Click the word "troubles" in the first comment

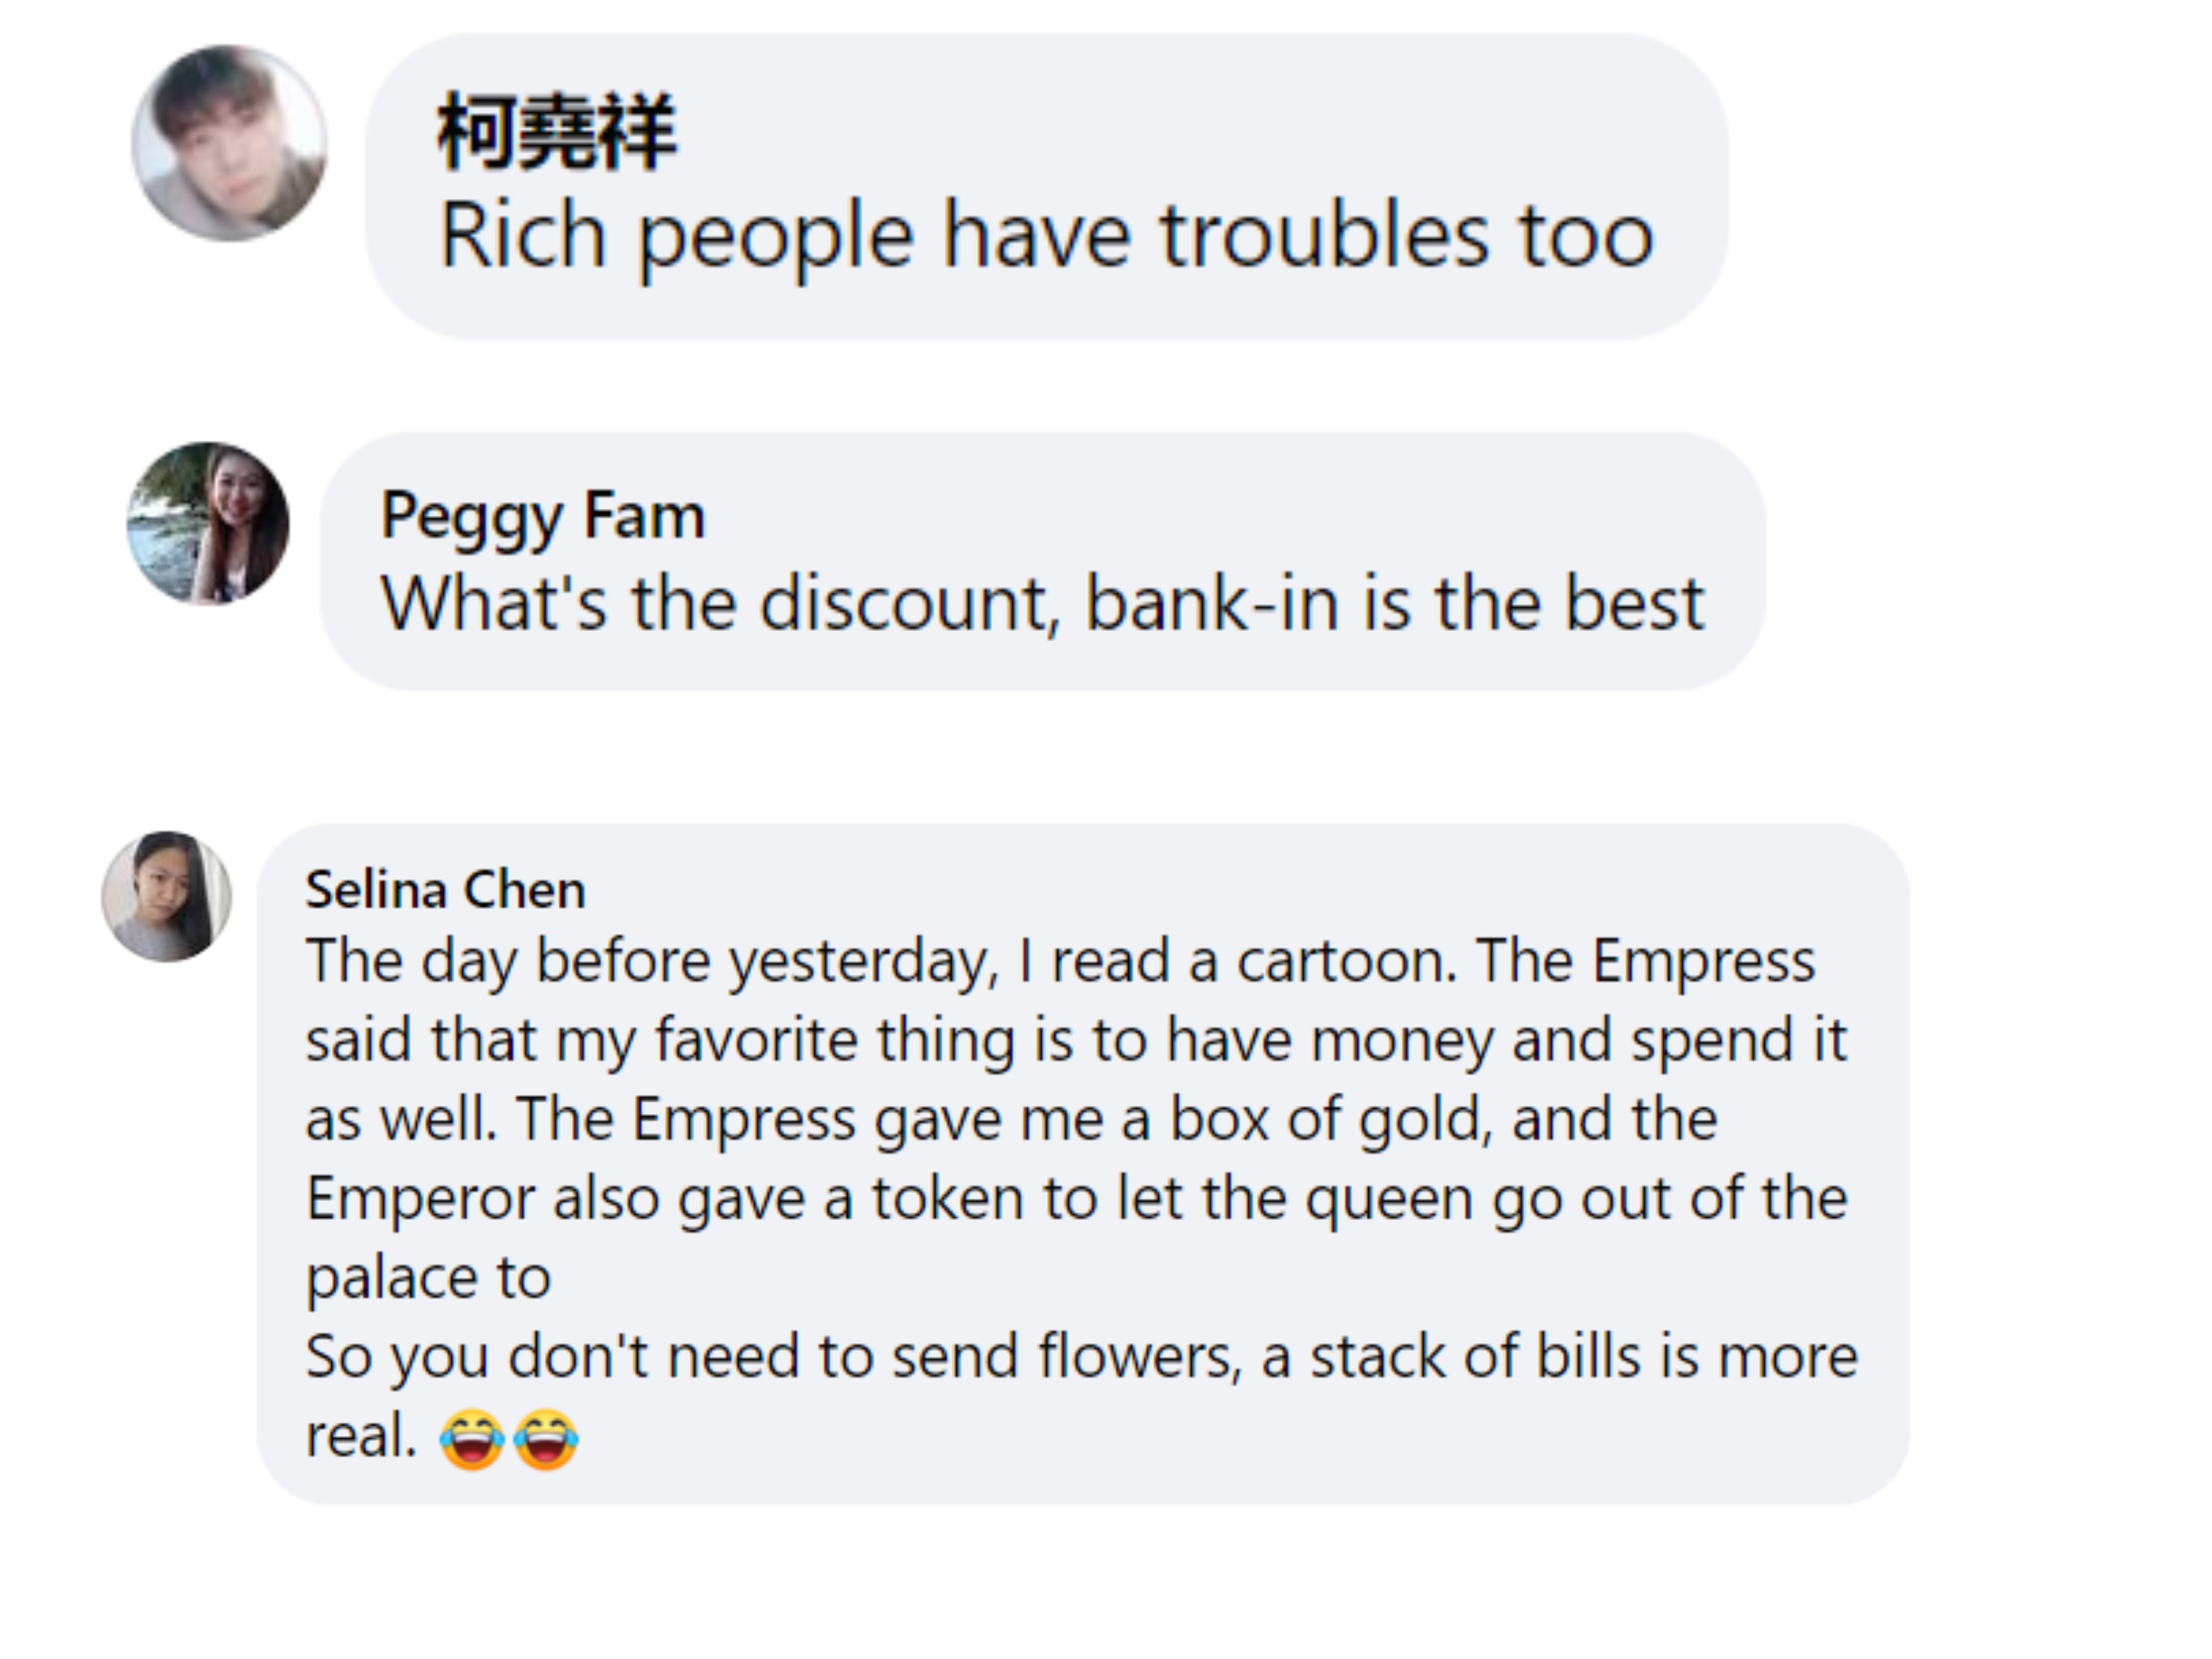click(x=1324, y=236)
